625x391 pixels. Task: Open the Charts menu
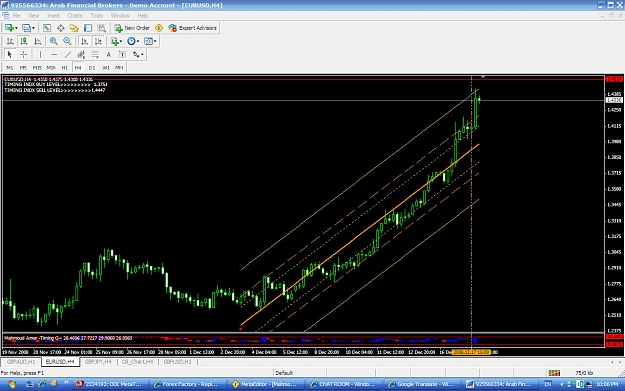(x=75, y=16)
